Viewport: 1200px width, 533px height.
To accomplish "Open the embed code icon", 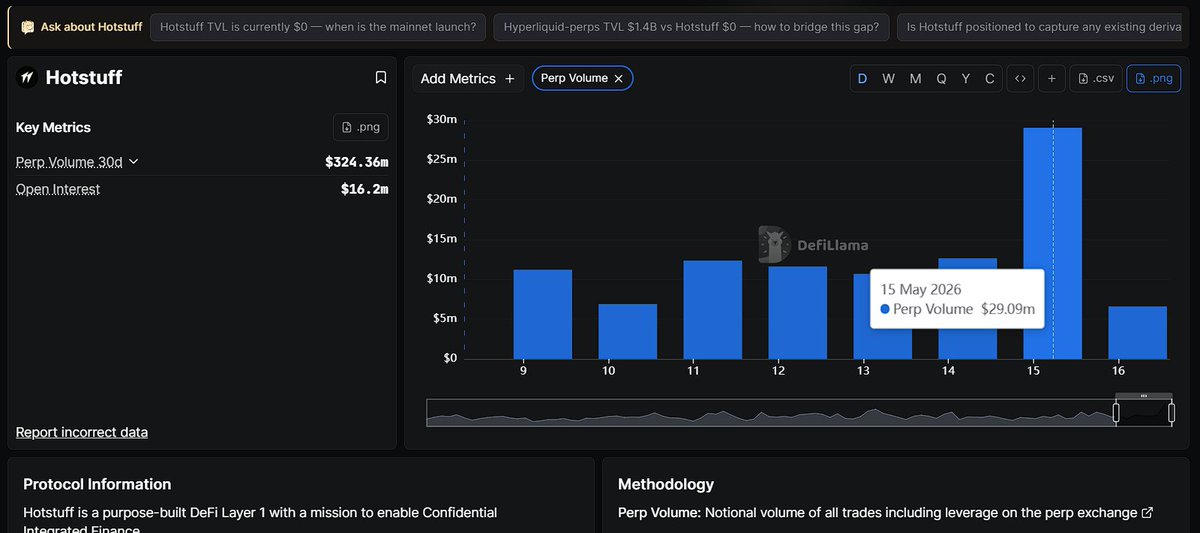I will pyautogui.click(x=1019, y=78).
